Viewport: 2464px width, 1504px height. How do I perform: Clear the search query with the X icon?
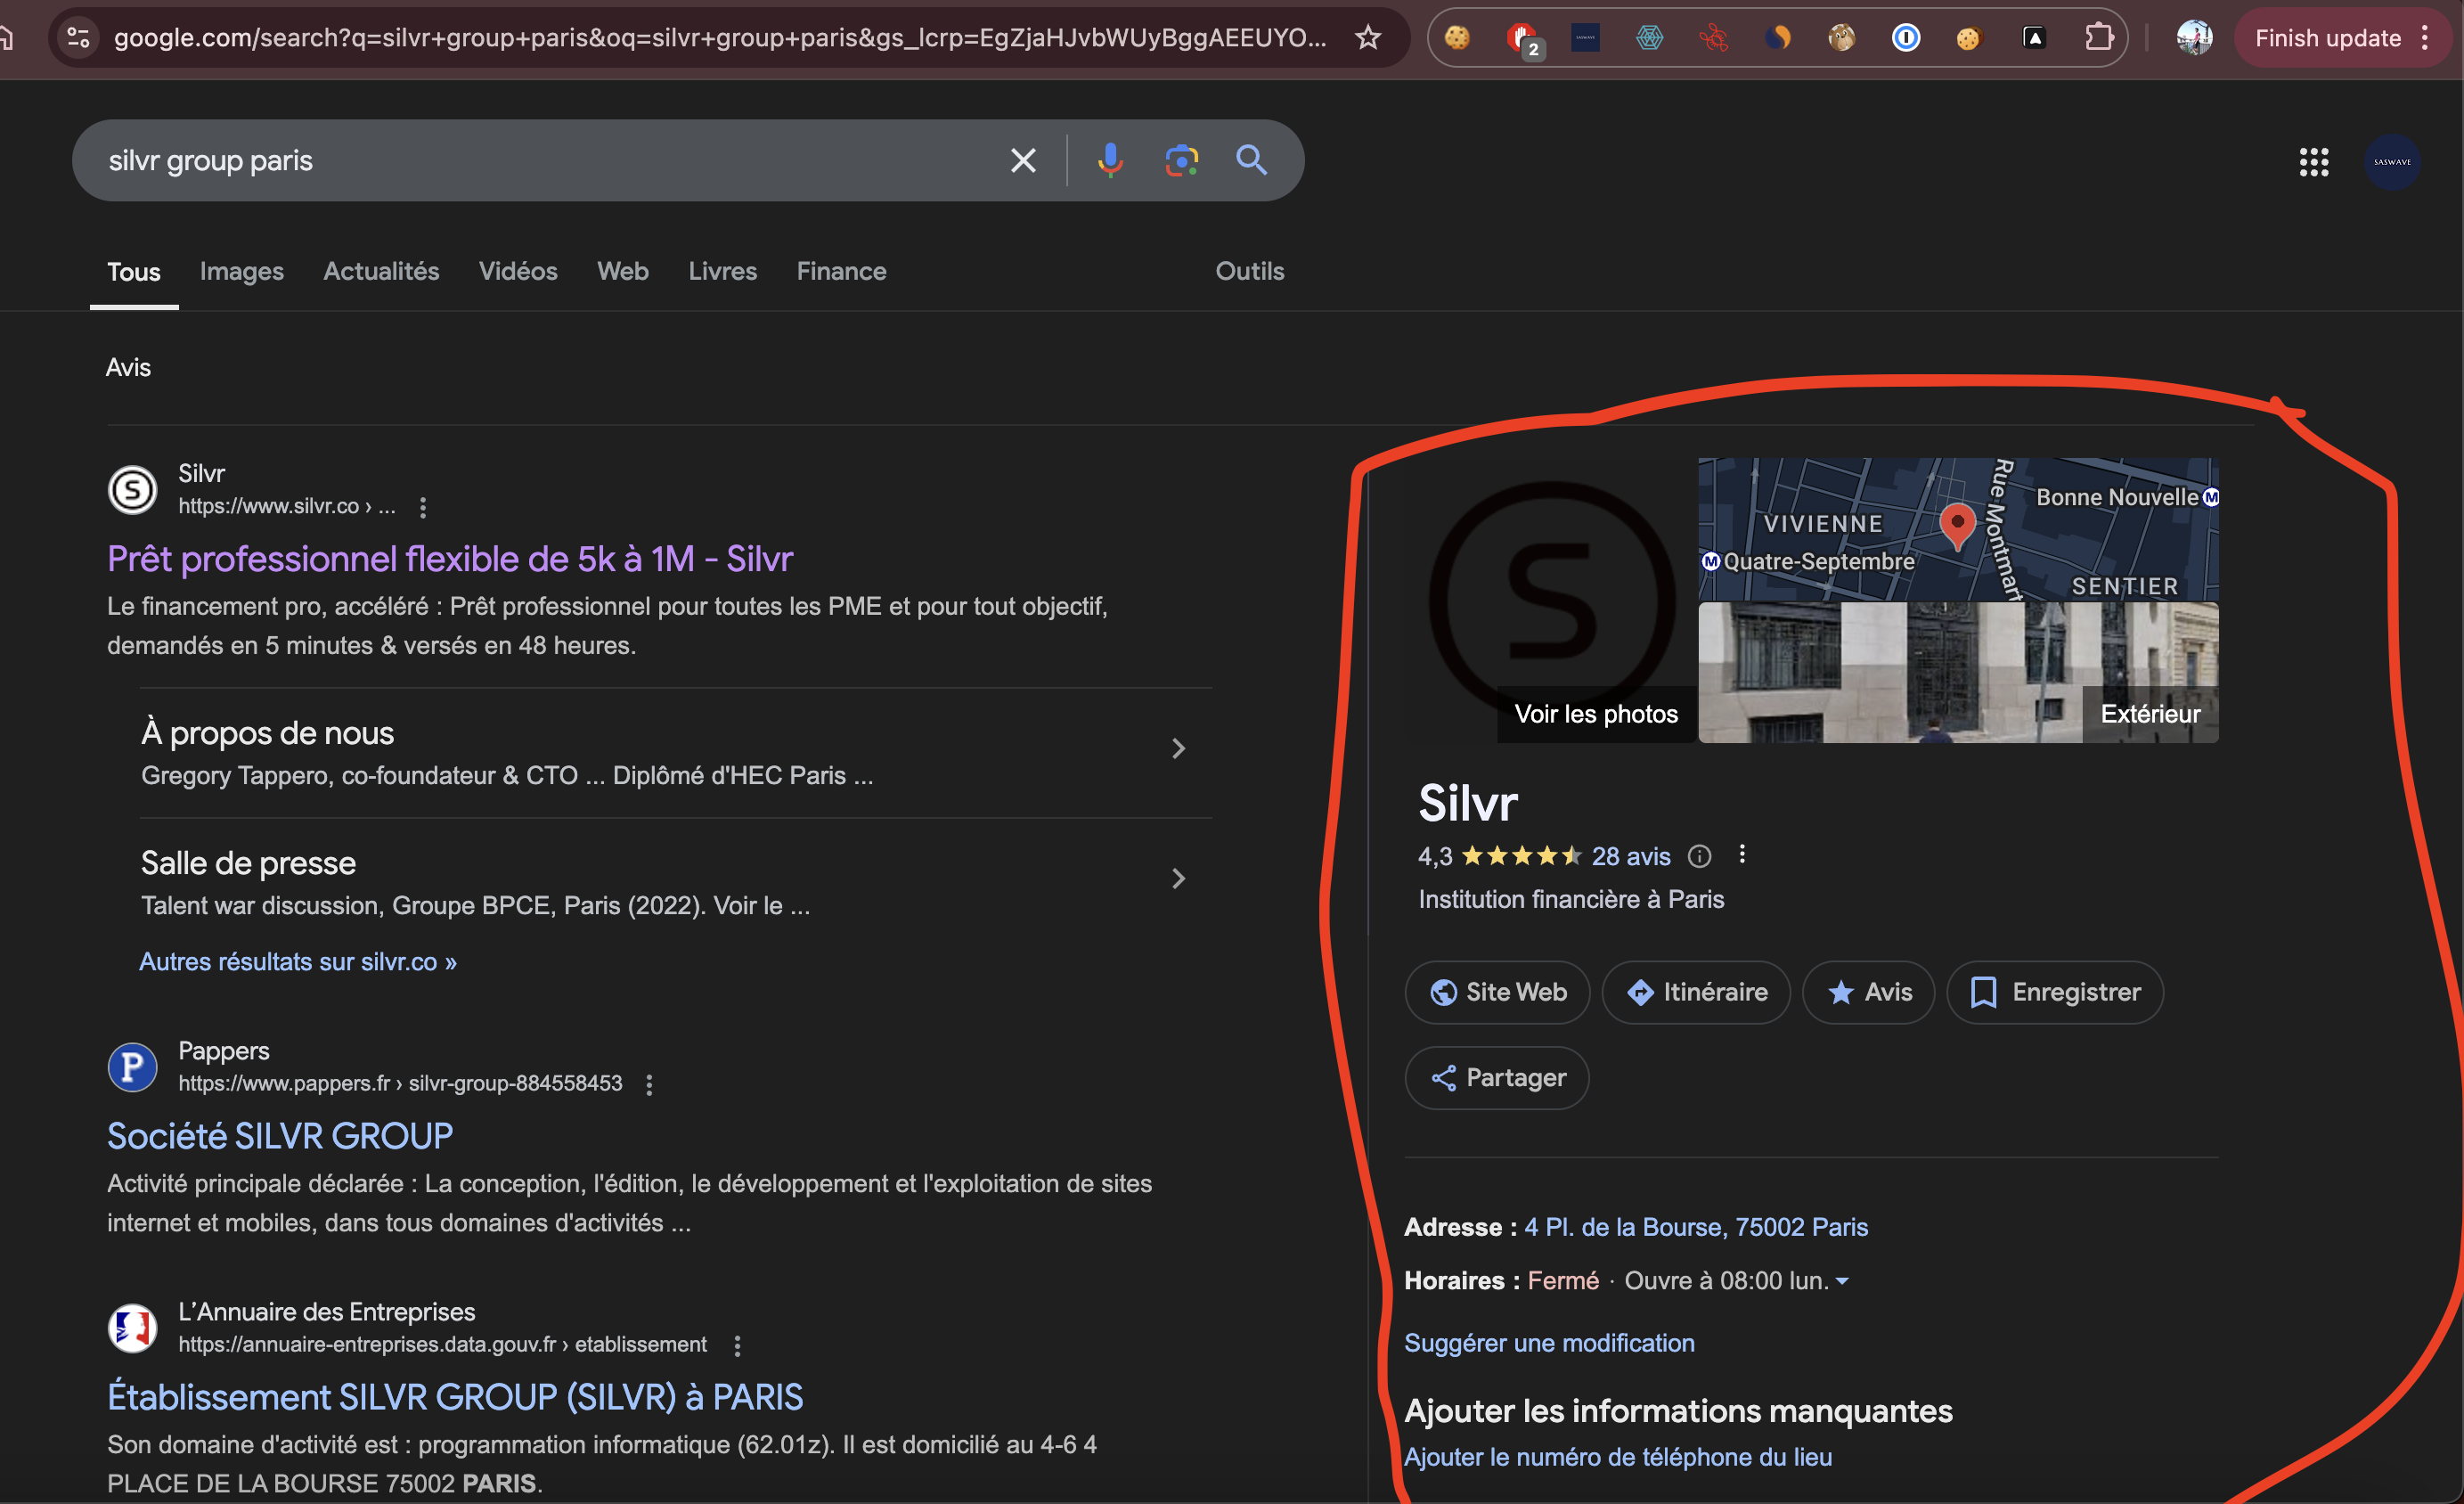[1022, 160]
